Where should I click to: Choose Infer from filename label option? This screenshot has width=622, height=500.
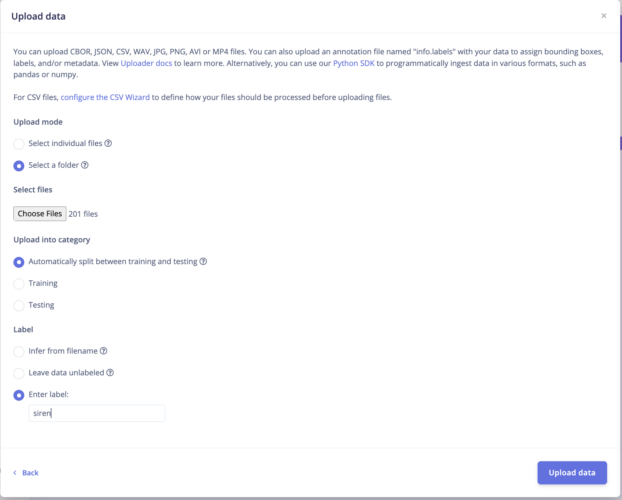(x=19, y=351)
